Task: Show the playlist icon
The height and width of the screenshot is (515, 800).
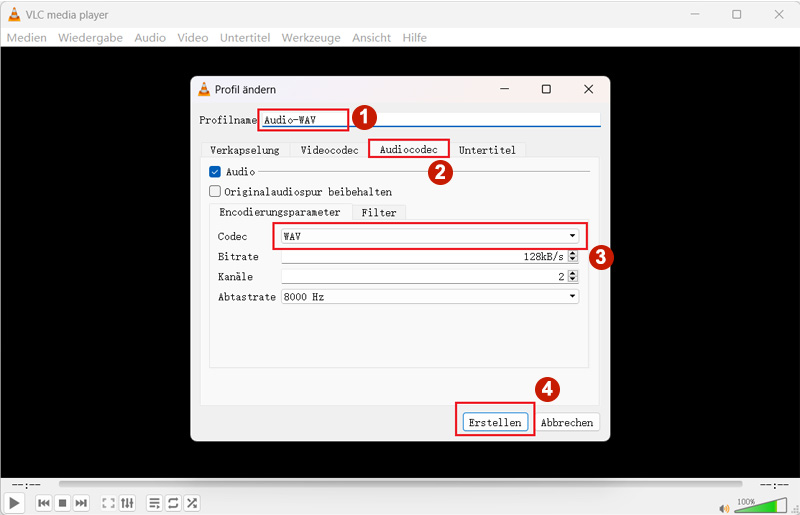Action: pos(154,503)
